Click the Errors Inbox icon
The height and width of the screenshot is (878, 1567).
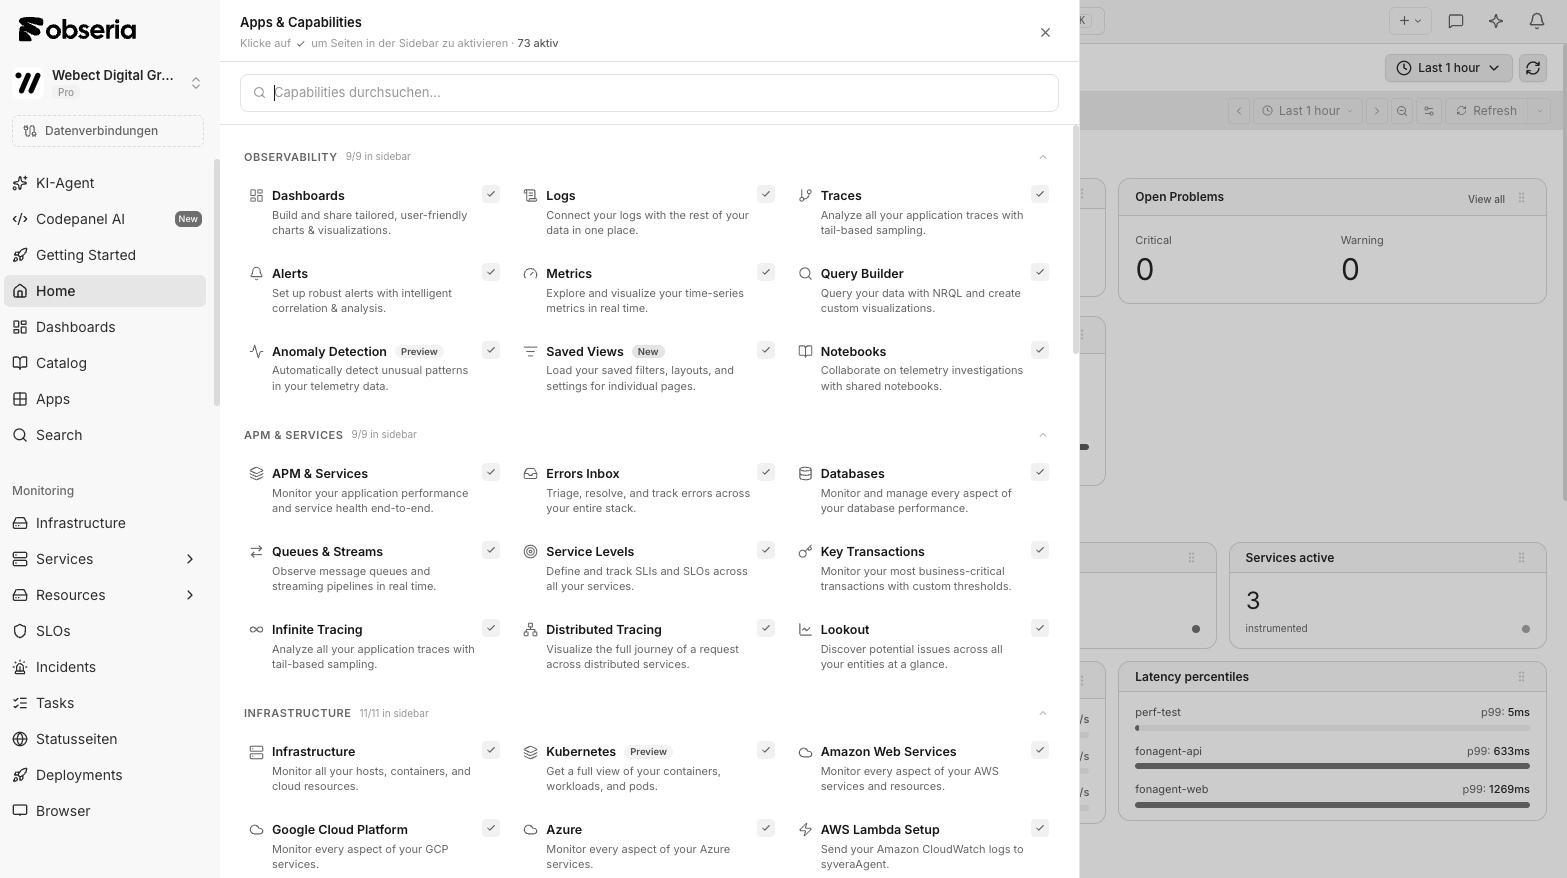pos(530,474)
